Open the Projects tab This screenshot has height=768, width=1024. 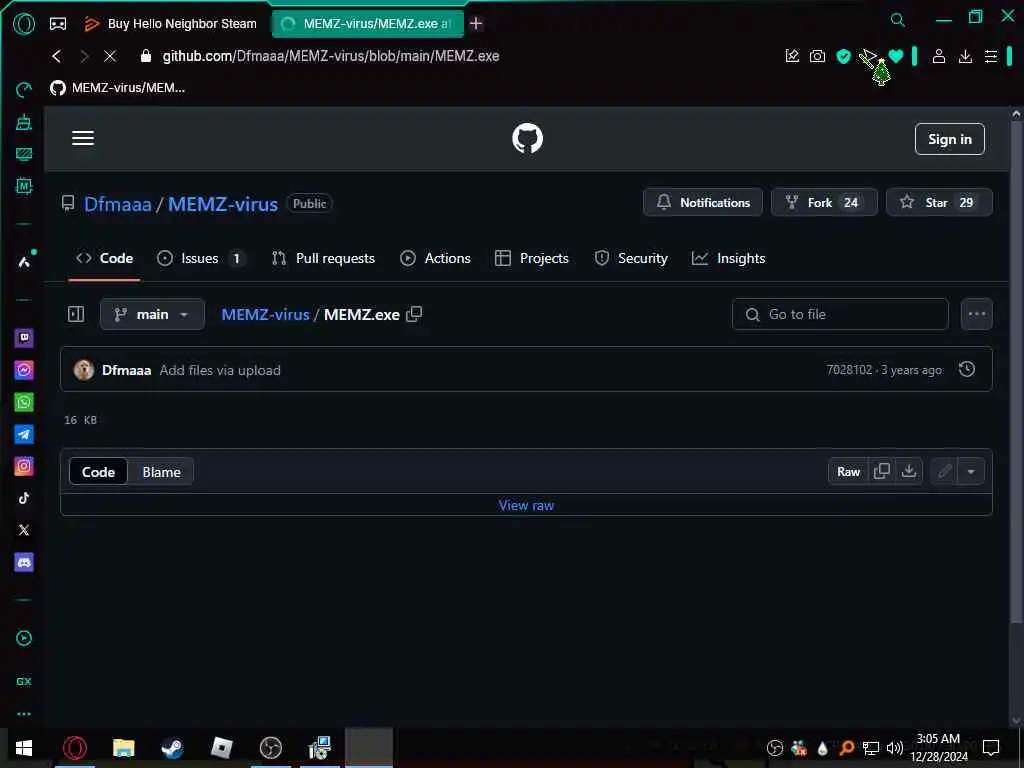tap(532, 259)
